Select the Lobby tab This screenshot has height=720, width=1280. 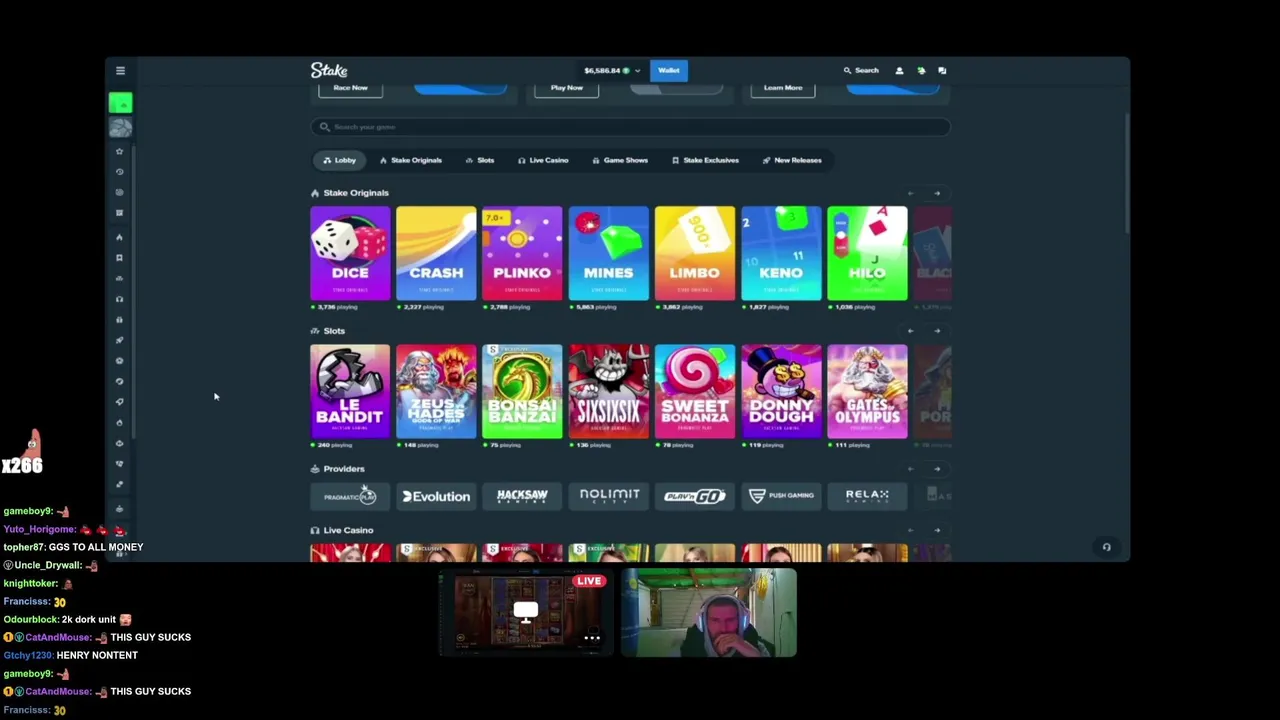click(339, 160)
